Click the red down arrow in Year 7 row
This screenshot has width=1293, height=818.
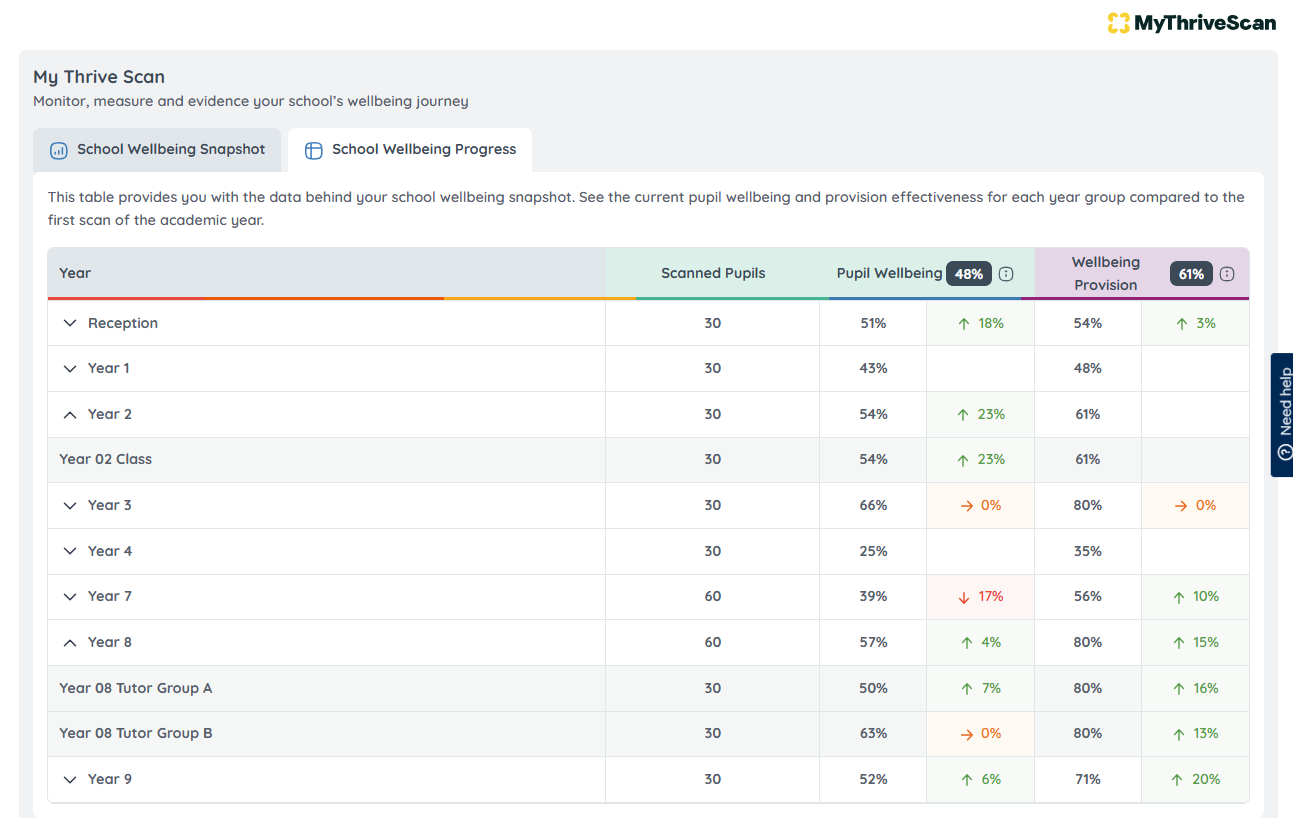[x=962, y=596]
